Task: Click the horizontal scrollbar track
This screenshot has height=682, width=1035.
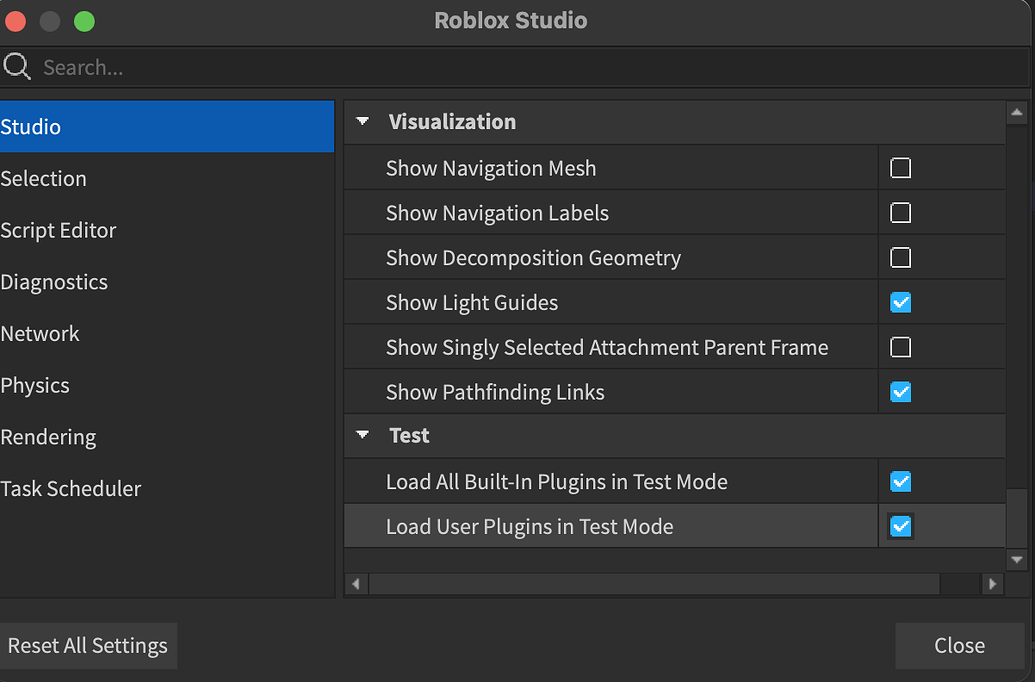Action: click(x=960, y=584)
